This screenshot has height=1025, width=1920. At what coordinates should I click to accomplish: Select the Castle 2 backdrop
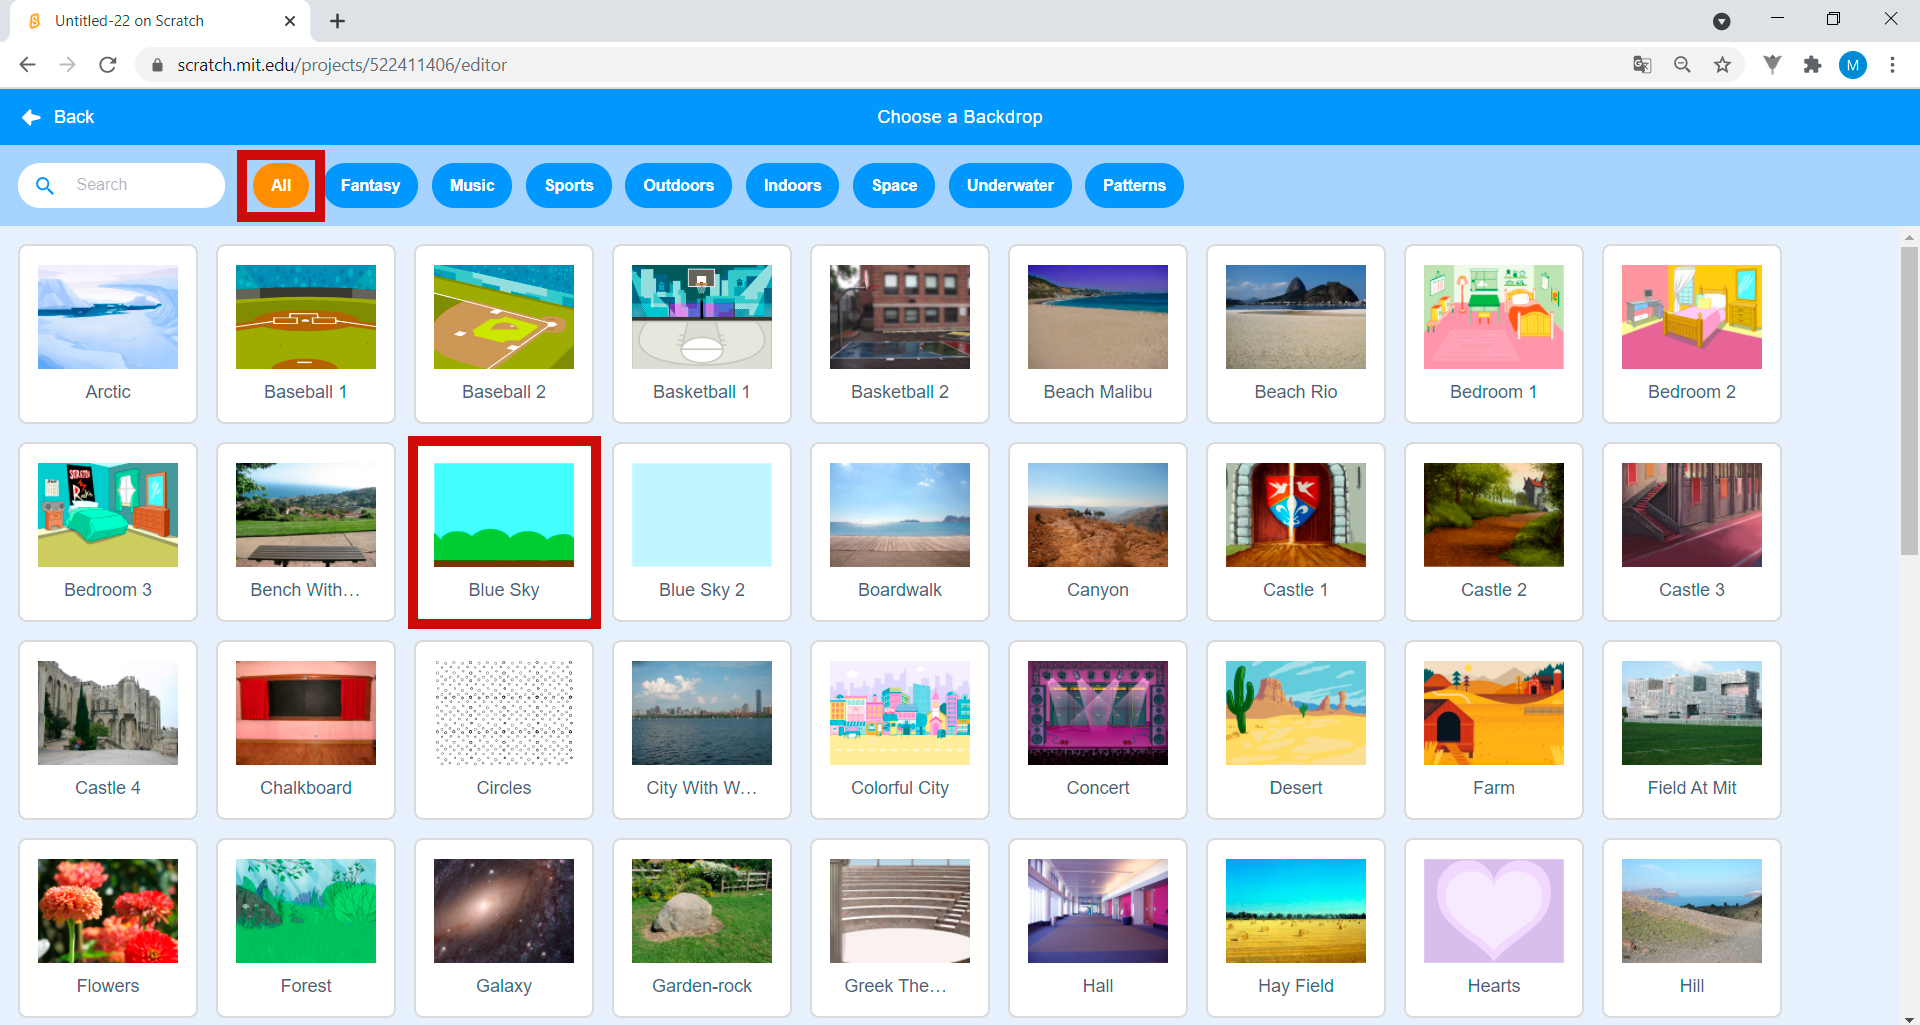[1494, 532]
